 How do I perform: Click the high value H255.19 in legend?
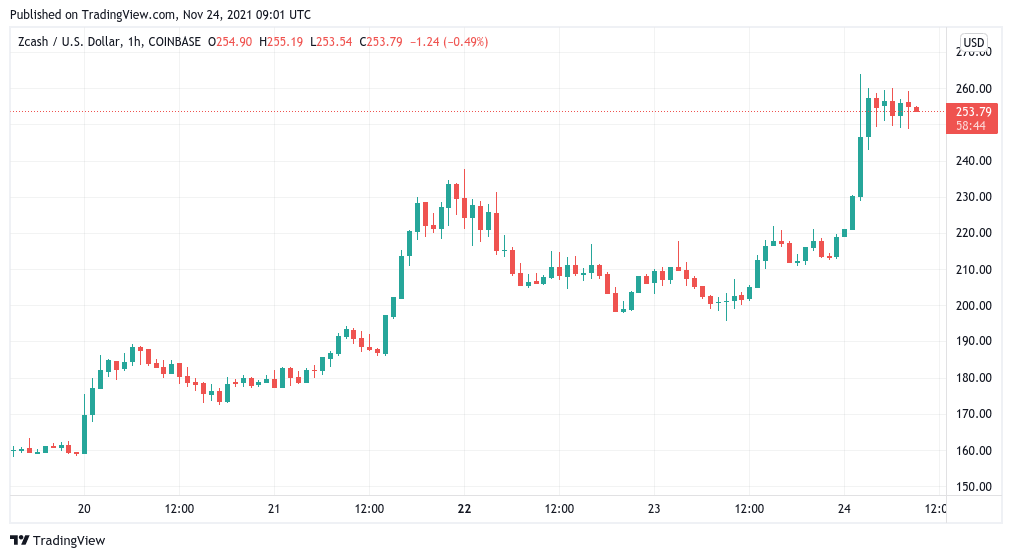click(282, 42)
